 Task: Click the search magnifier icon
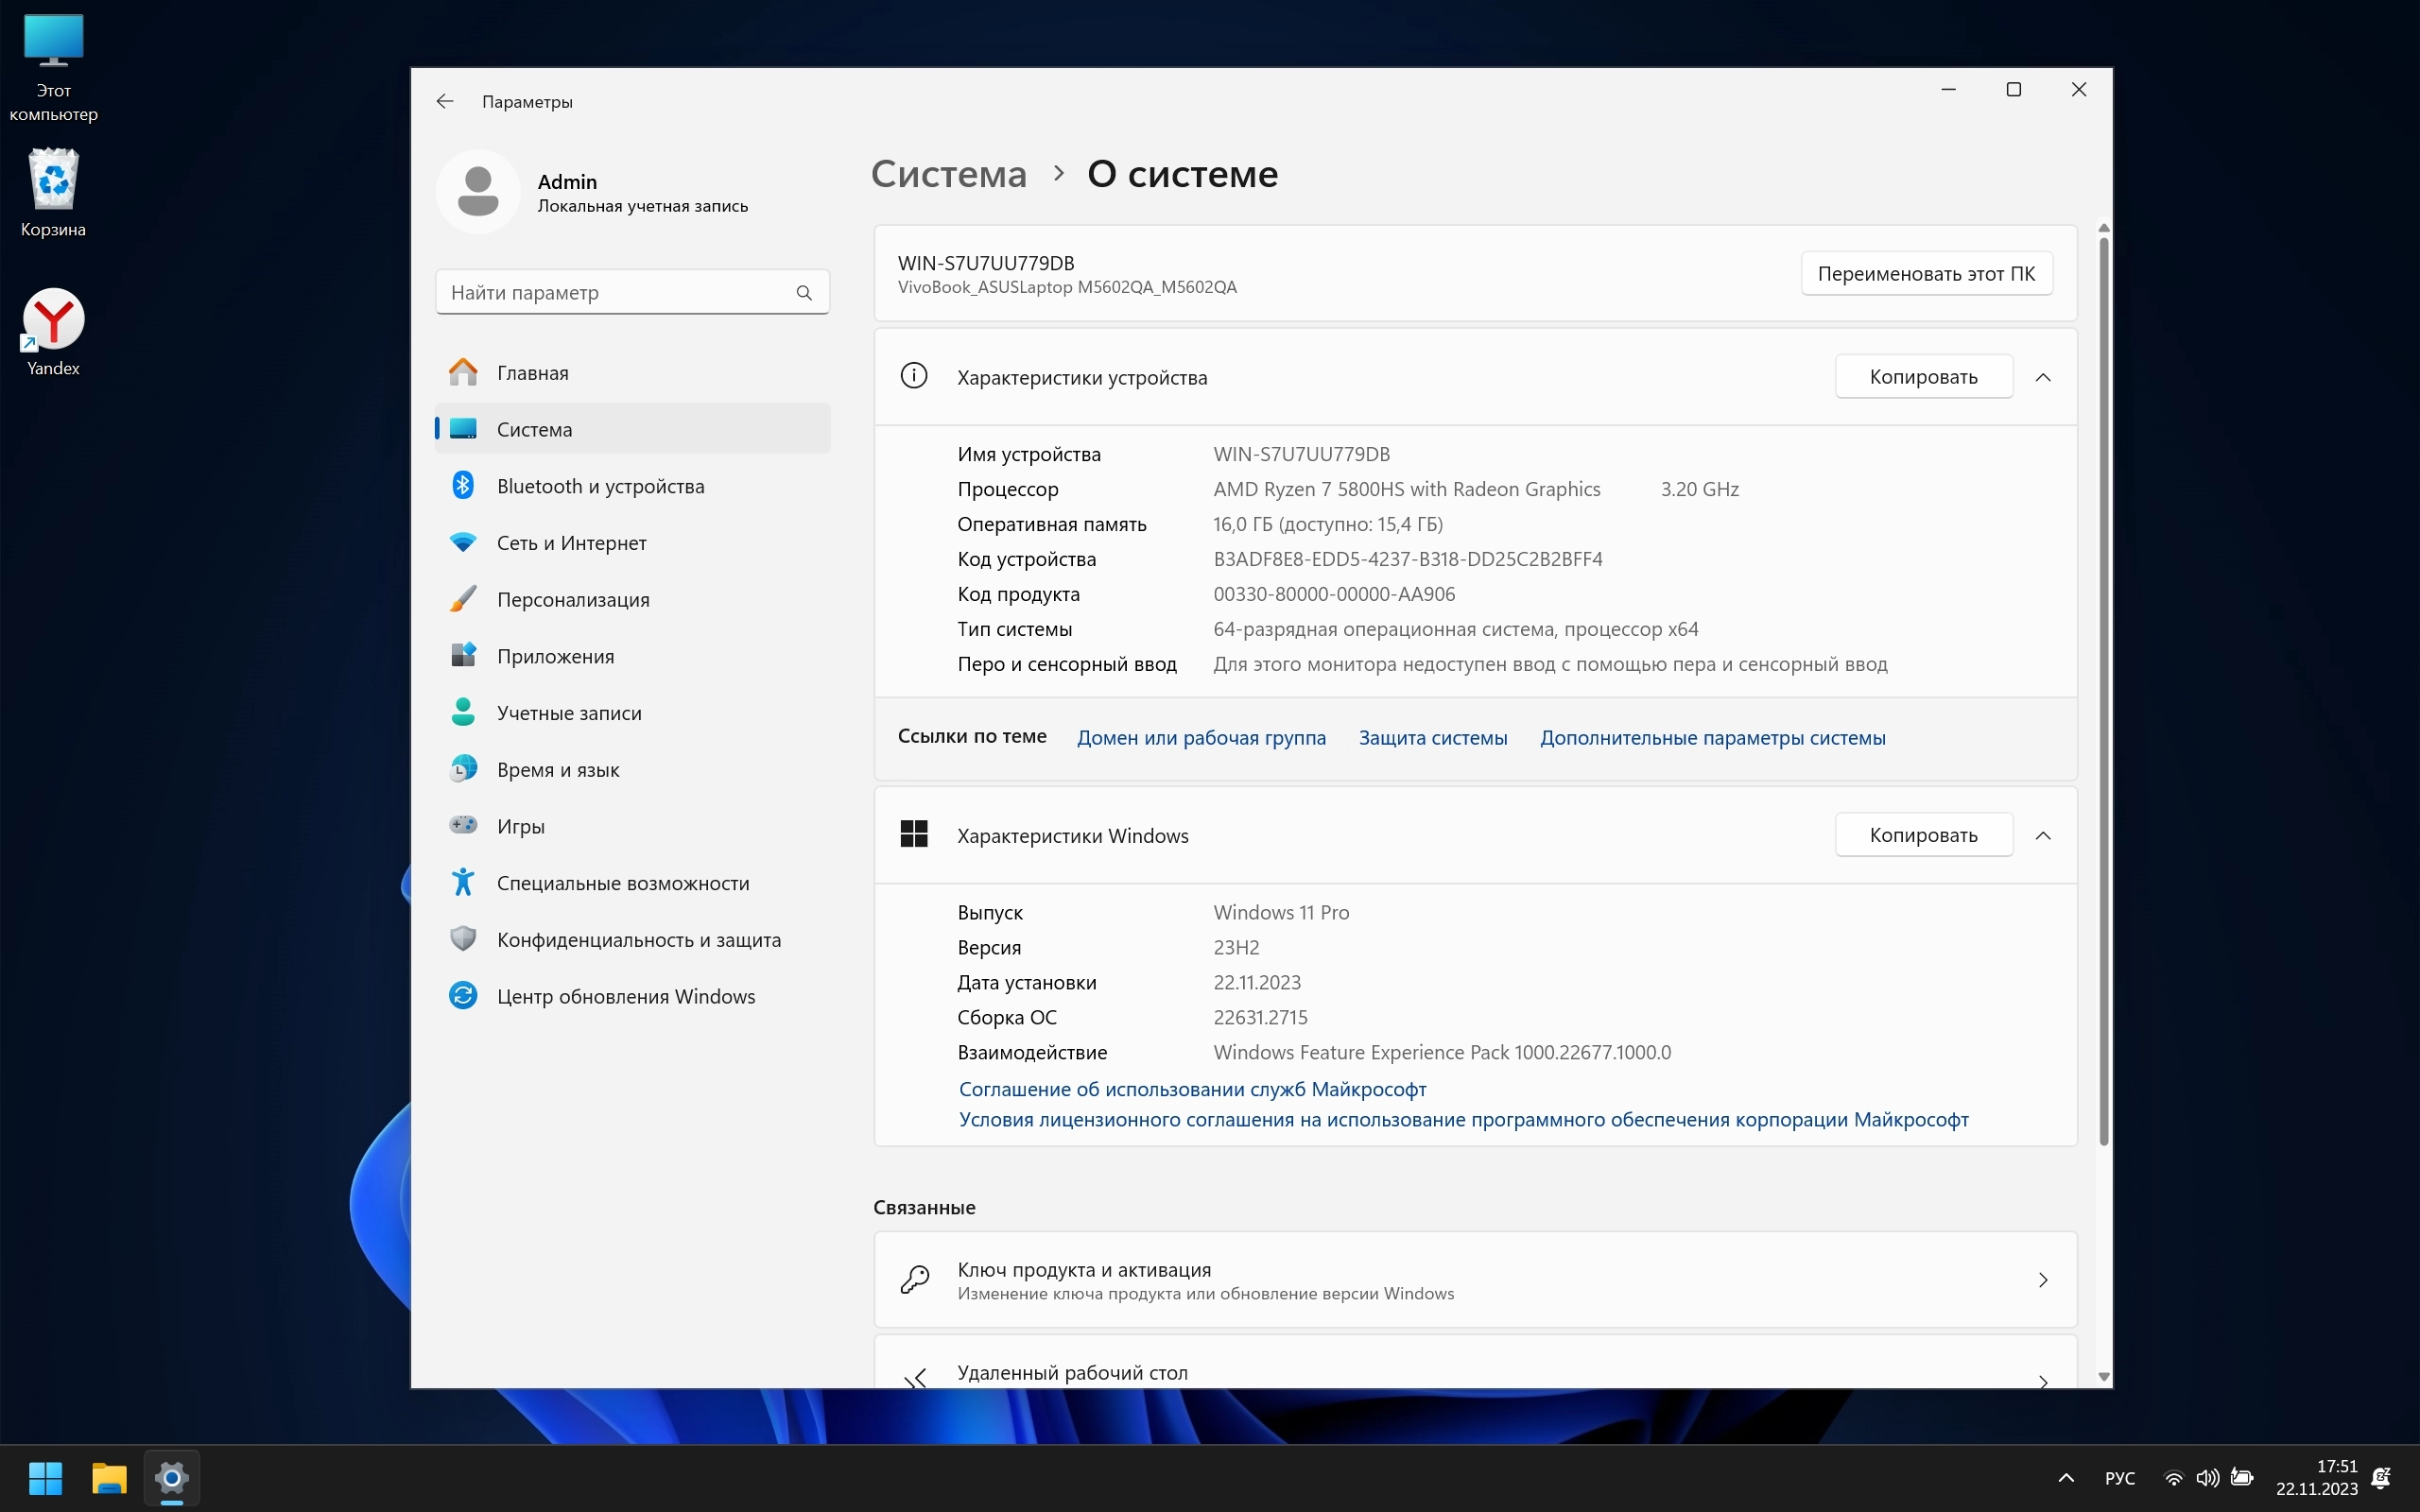[x=804, y=292]
